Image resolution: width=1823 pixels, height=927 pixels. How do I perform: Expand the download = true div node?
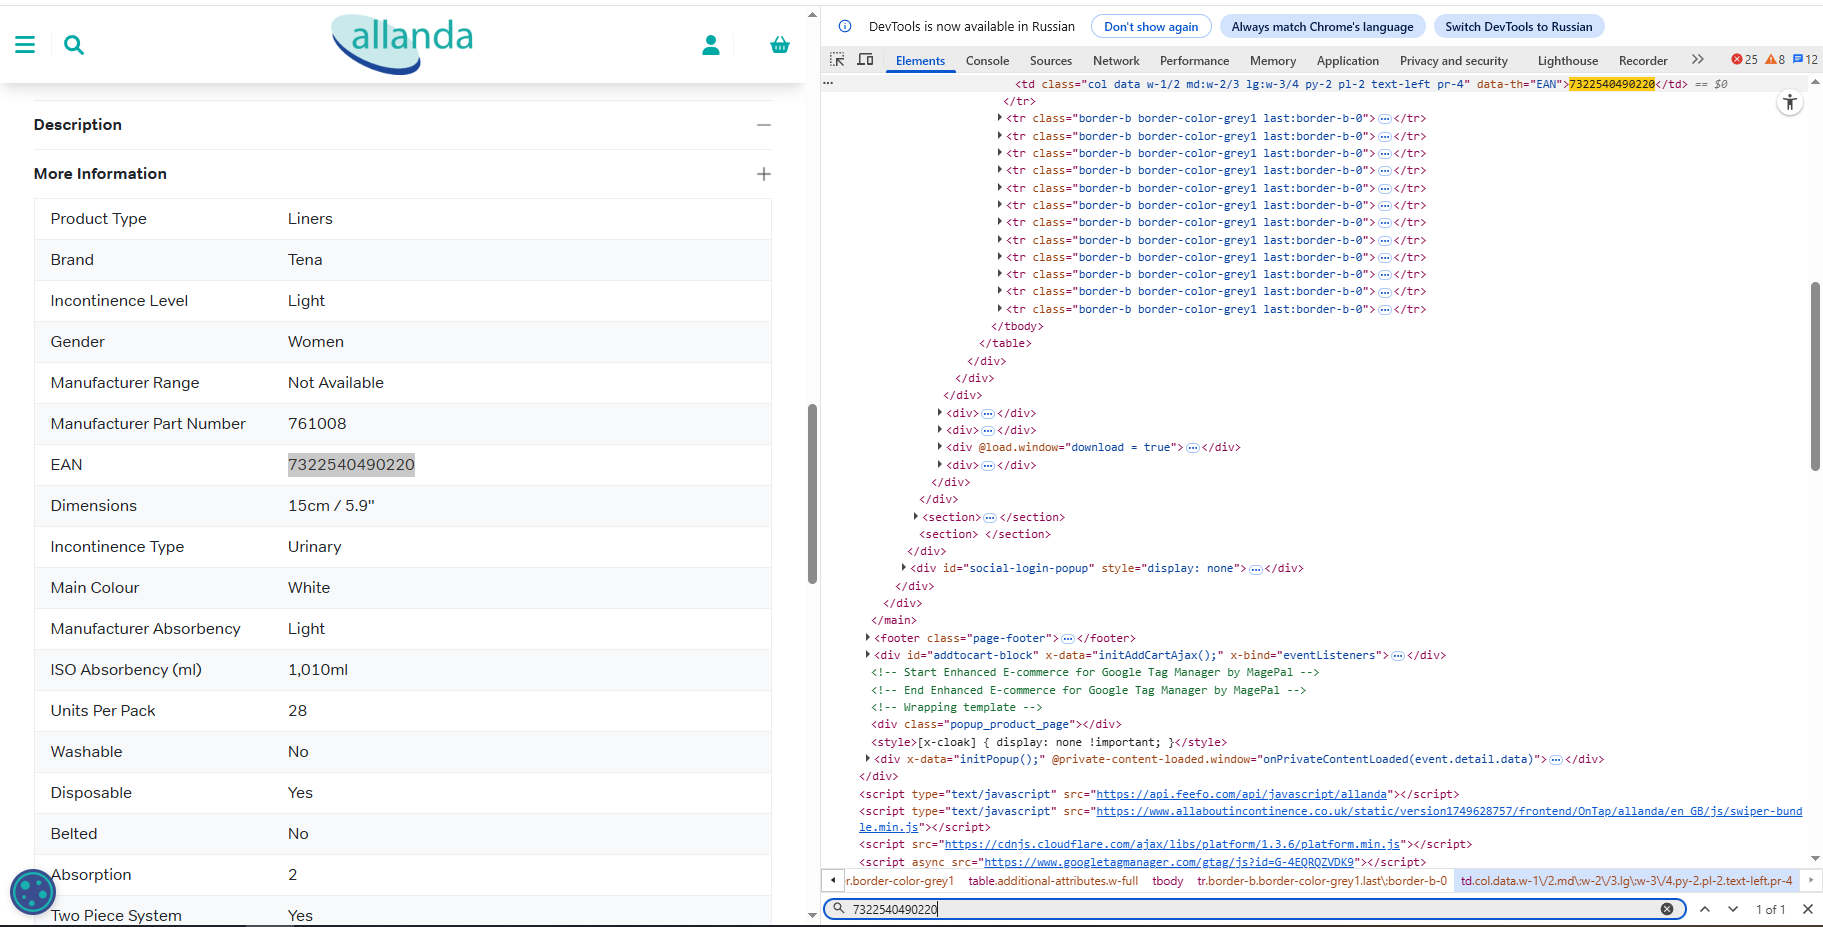pos(940,447)
